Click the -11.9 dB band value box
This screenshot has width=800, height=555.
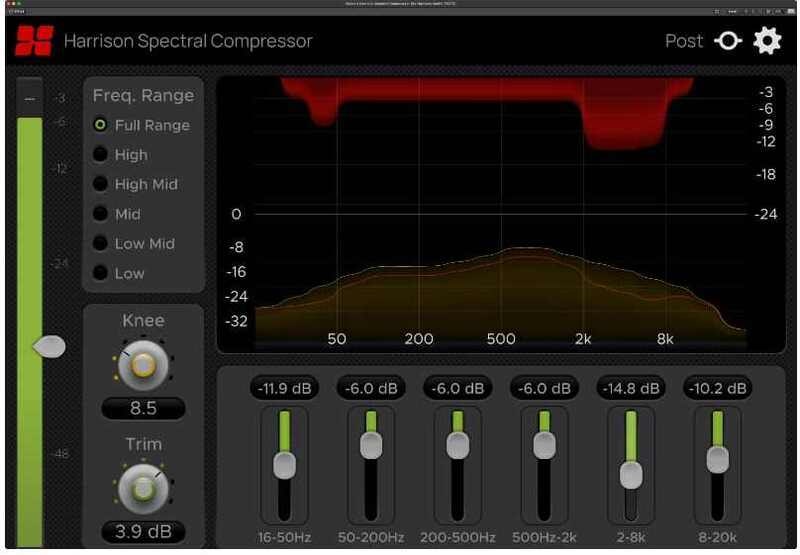[285, 388]
